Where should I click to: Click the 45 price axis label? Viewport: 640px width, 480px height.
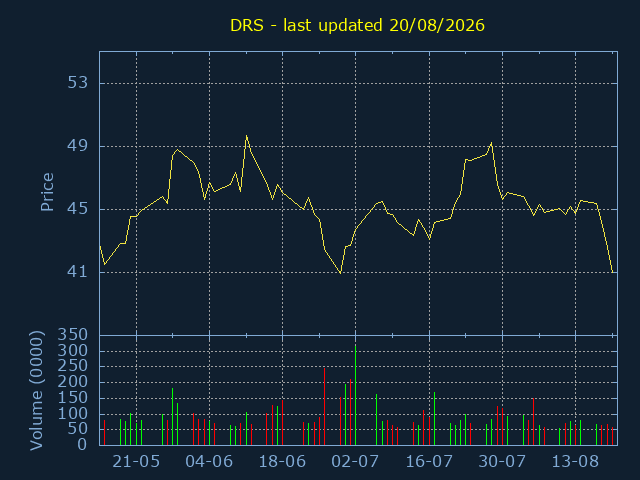78,209
